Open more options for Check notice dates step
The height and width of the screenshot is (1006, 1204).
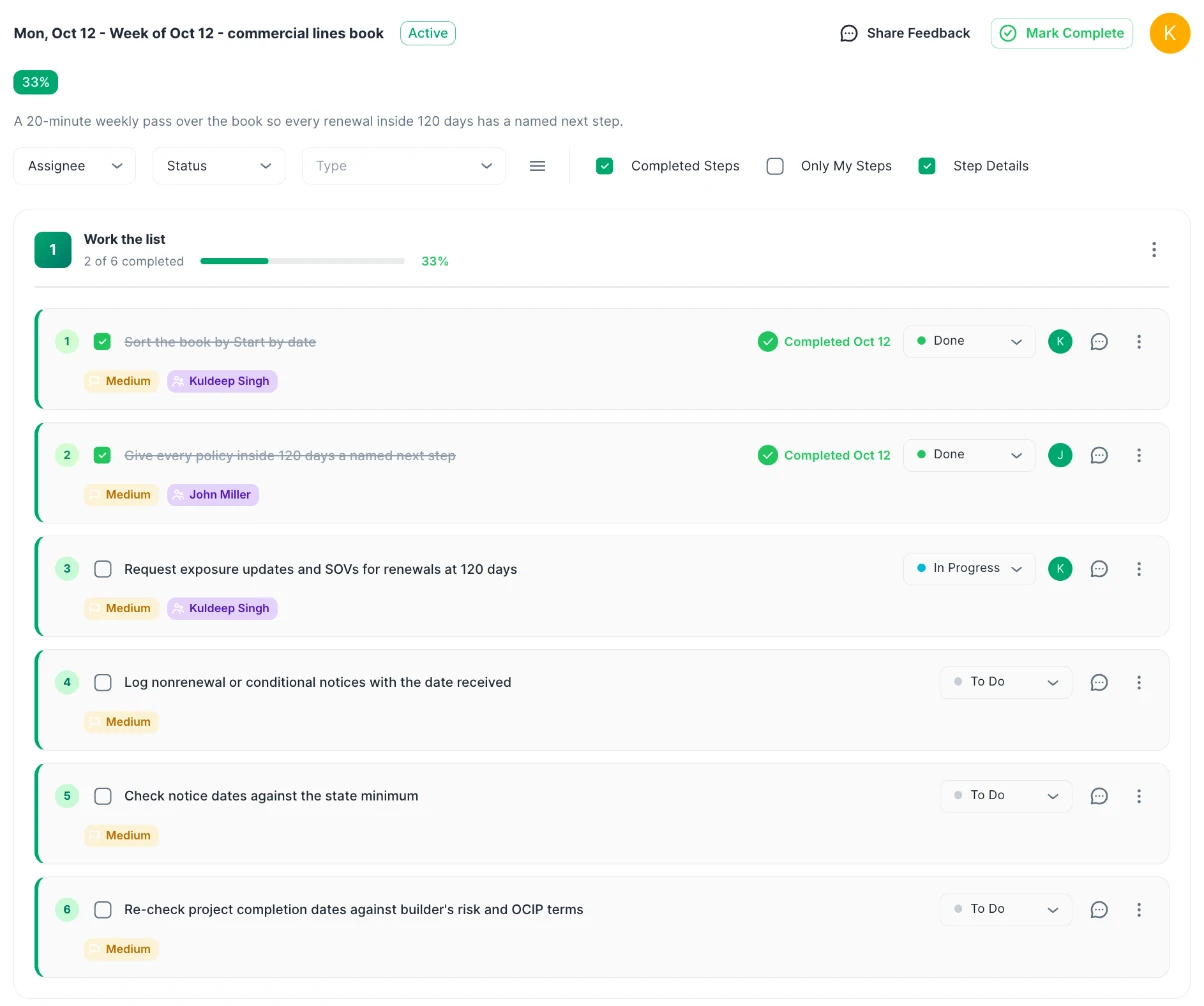[1139, 796]
